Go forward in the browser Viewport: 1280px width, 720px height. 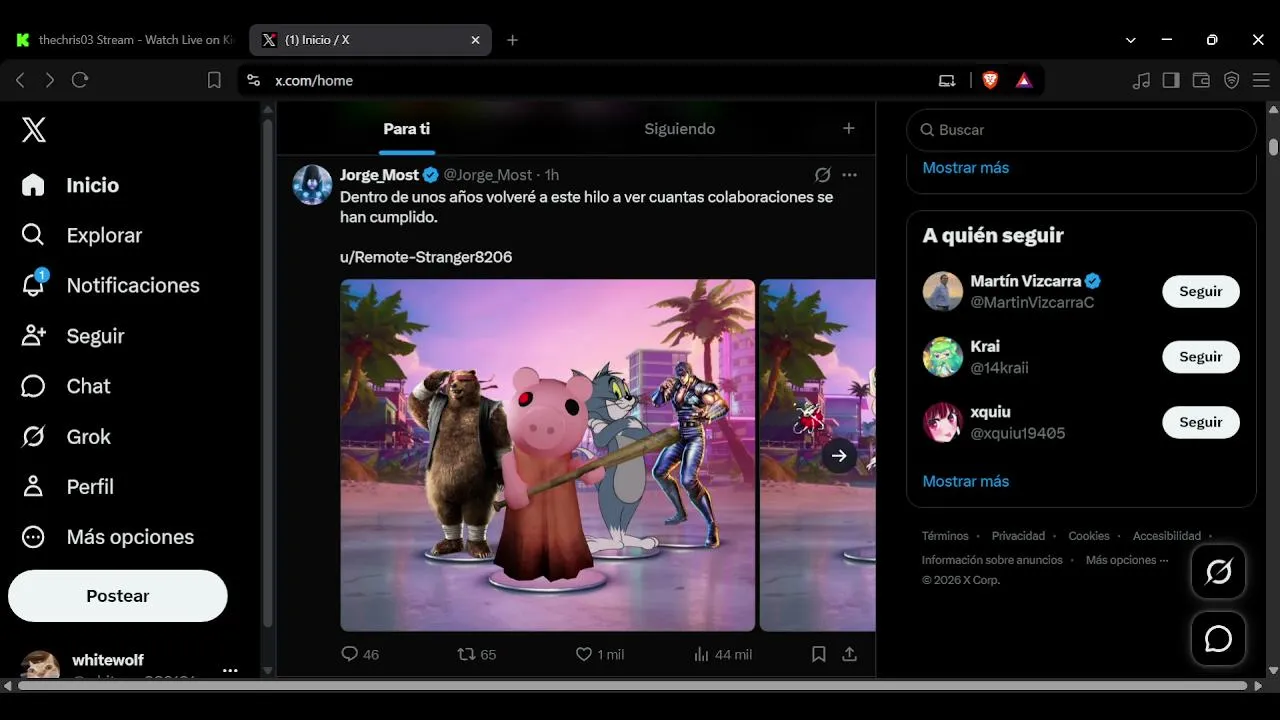click(x=50, y=80)
